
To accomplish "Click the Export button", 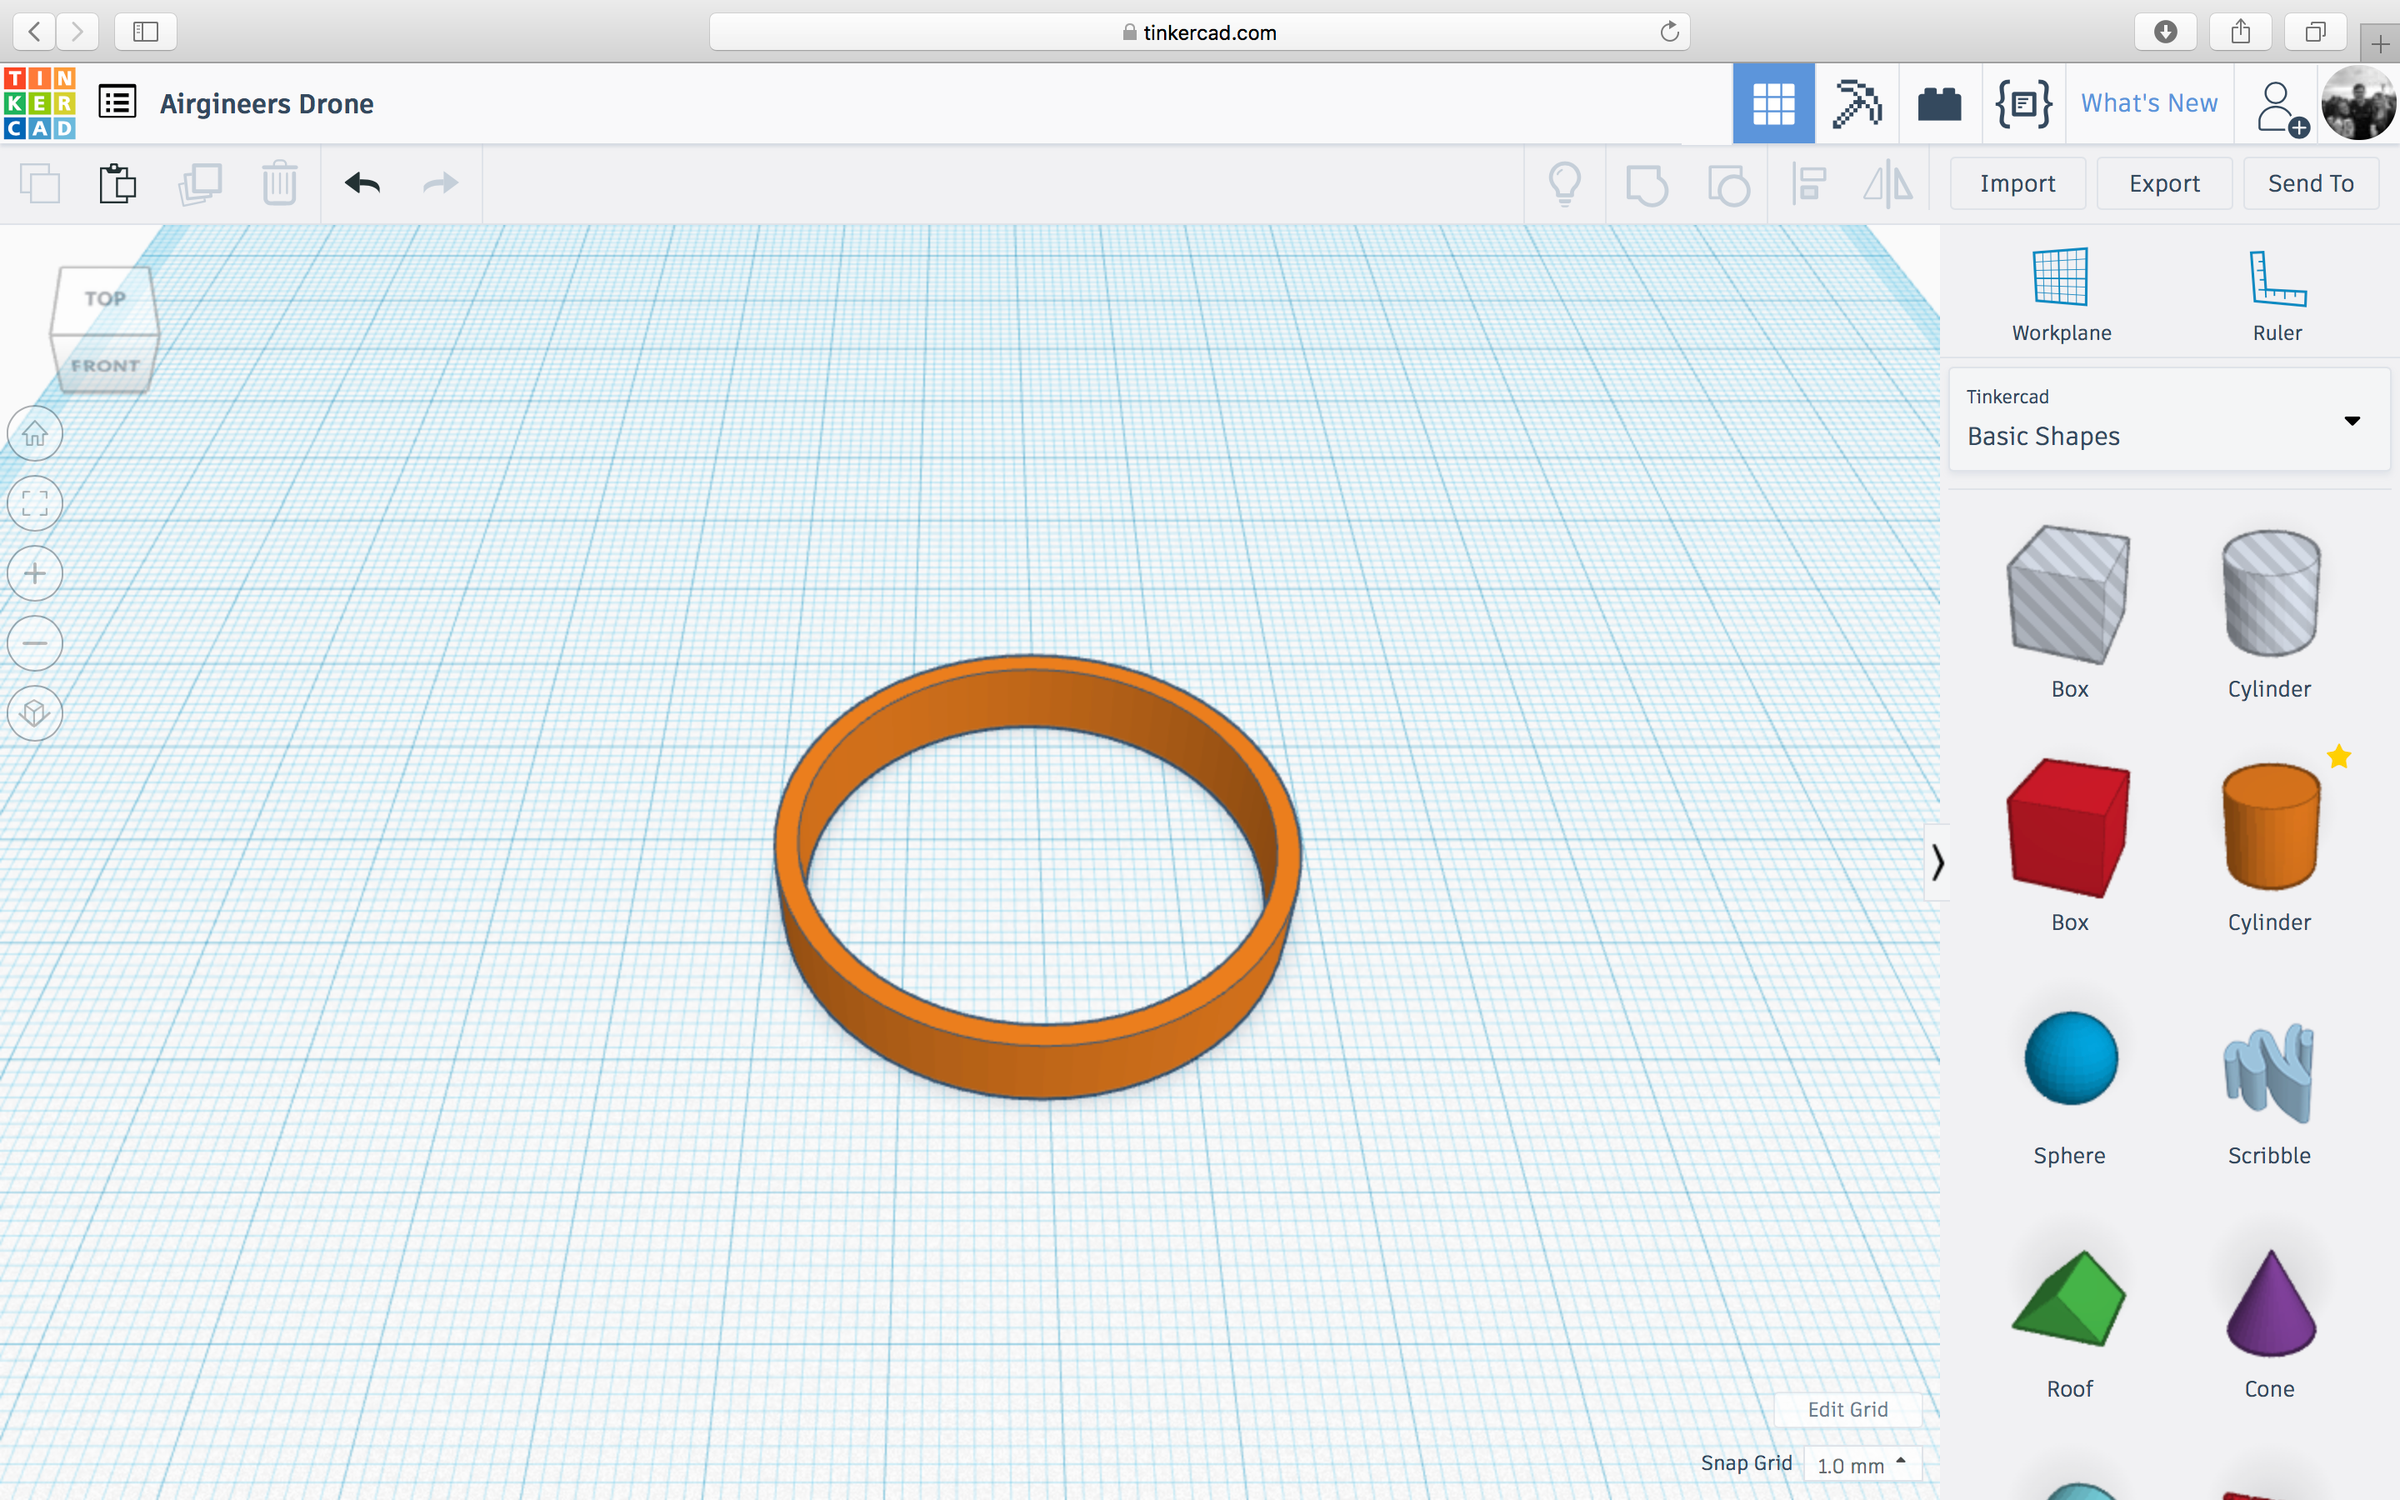I will tap(2164, 183).
